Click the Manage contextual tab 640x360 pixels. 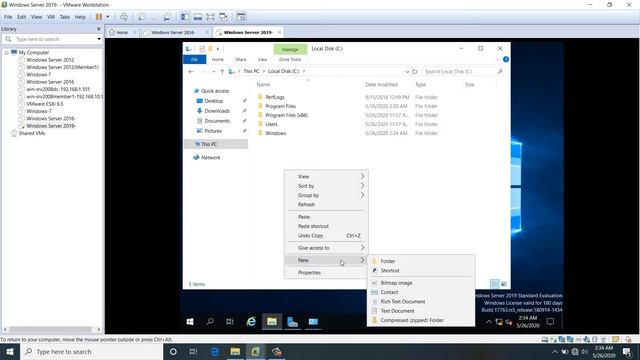coord(290,49)
